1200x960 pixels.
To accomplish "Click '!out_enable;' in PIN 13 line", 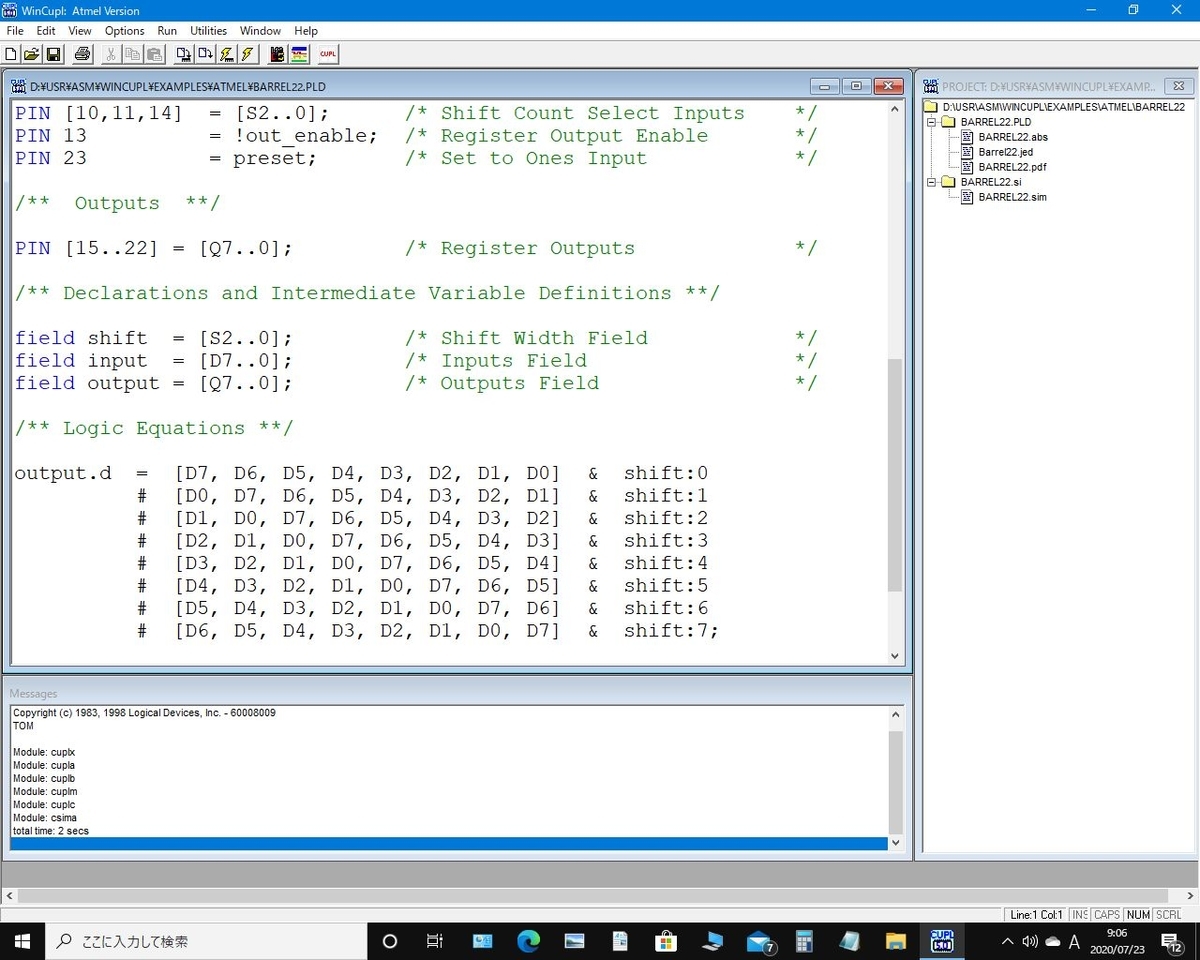I will [x=306, y=136].
